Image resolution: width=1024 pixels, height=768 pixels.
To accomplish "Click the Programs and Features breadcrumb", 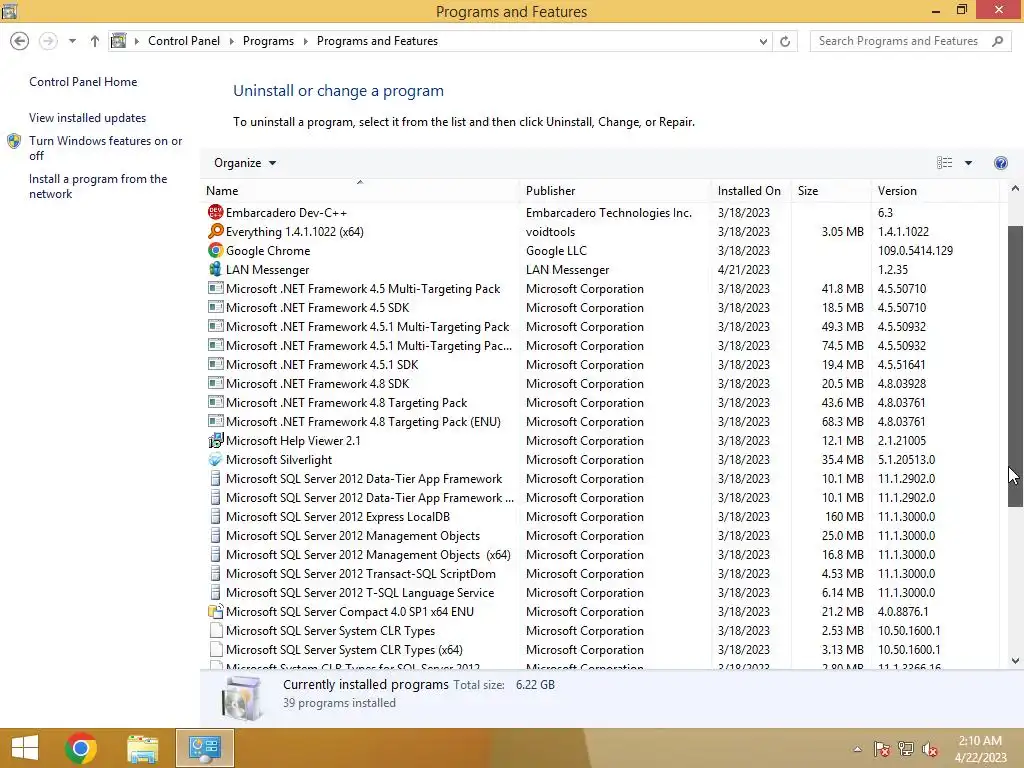I will (x=377, y=40).
